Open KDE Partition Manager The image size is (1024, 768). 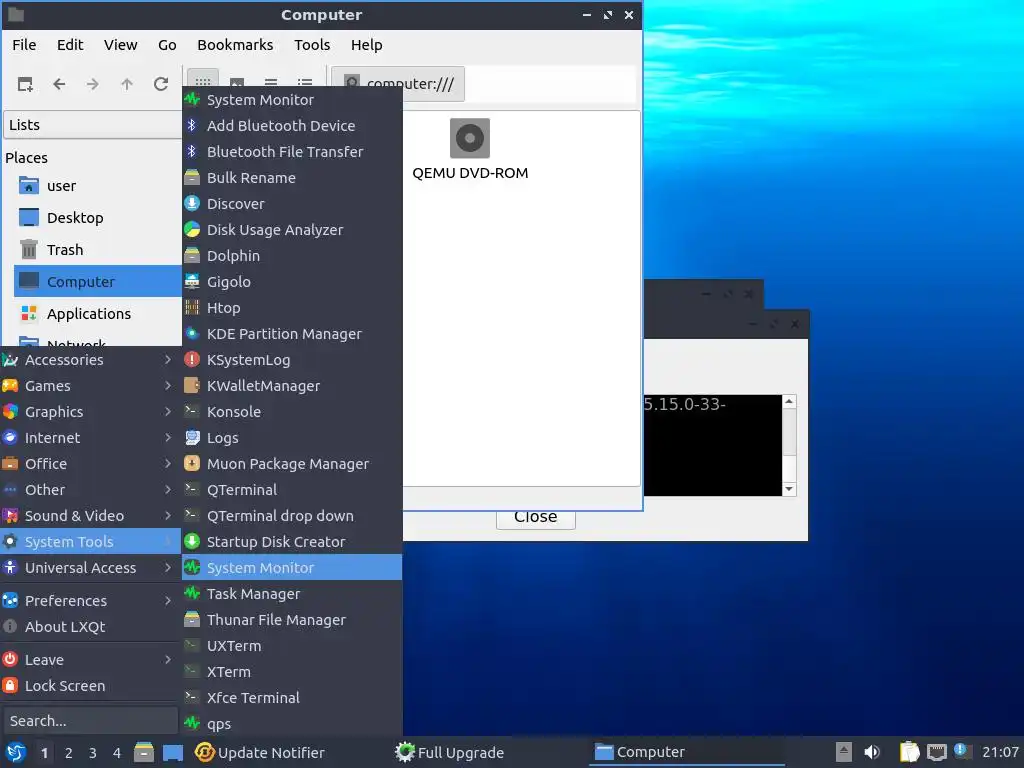(x=292, y=334)
